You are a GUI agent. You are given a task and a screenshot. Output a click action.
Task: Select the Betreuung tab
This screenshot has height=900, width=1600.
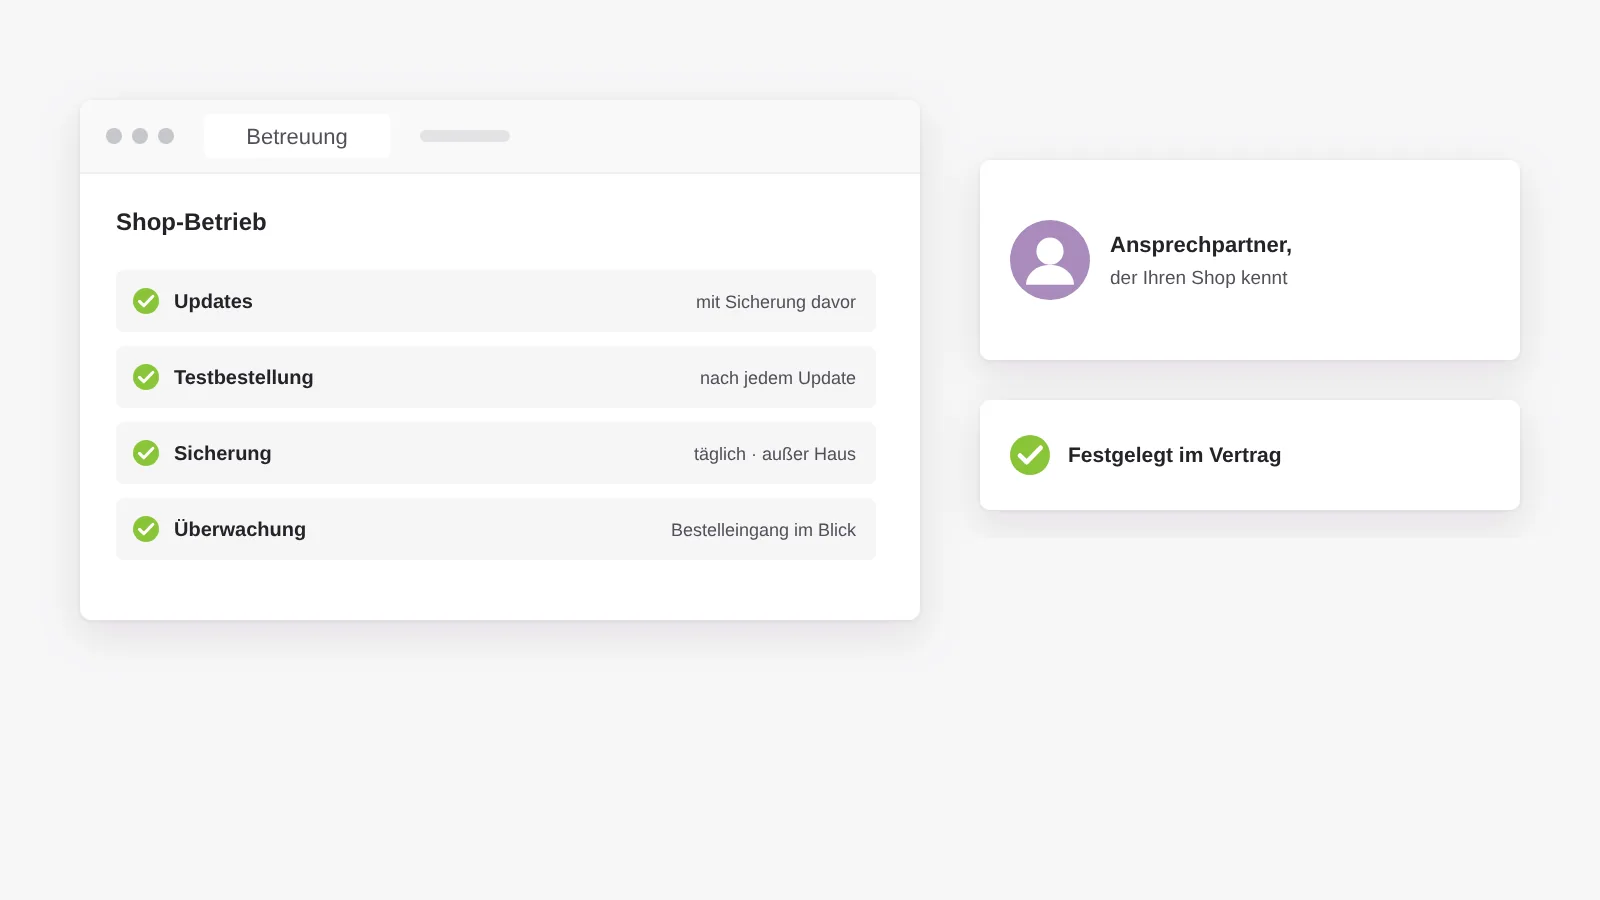coord(297,136)
